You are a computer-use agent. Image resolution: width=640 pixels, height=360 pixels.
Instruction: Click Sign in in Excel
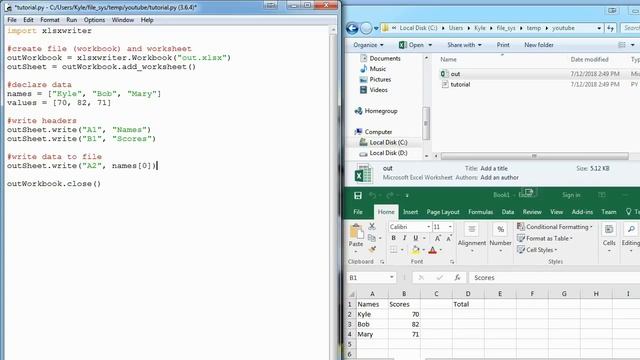(571, 195)
